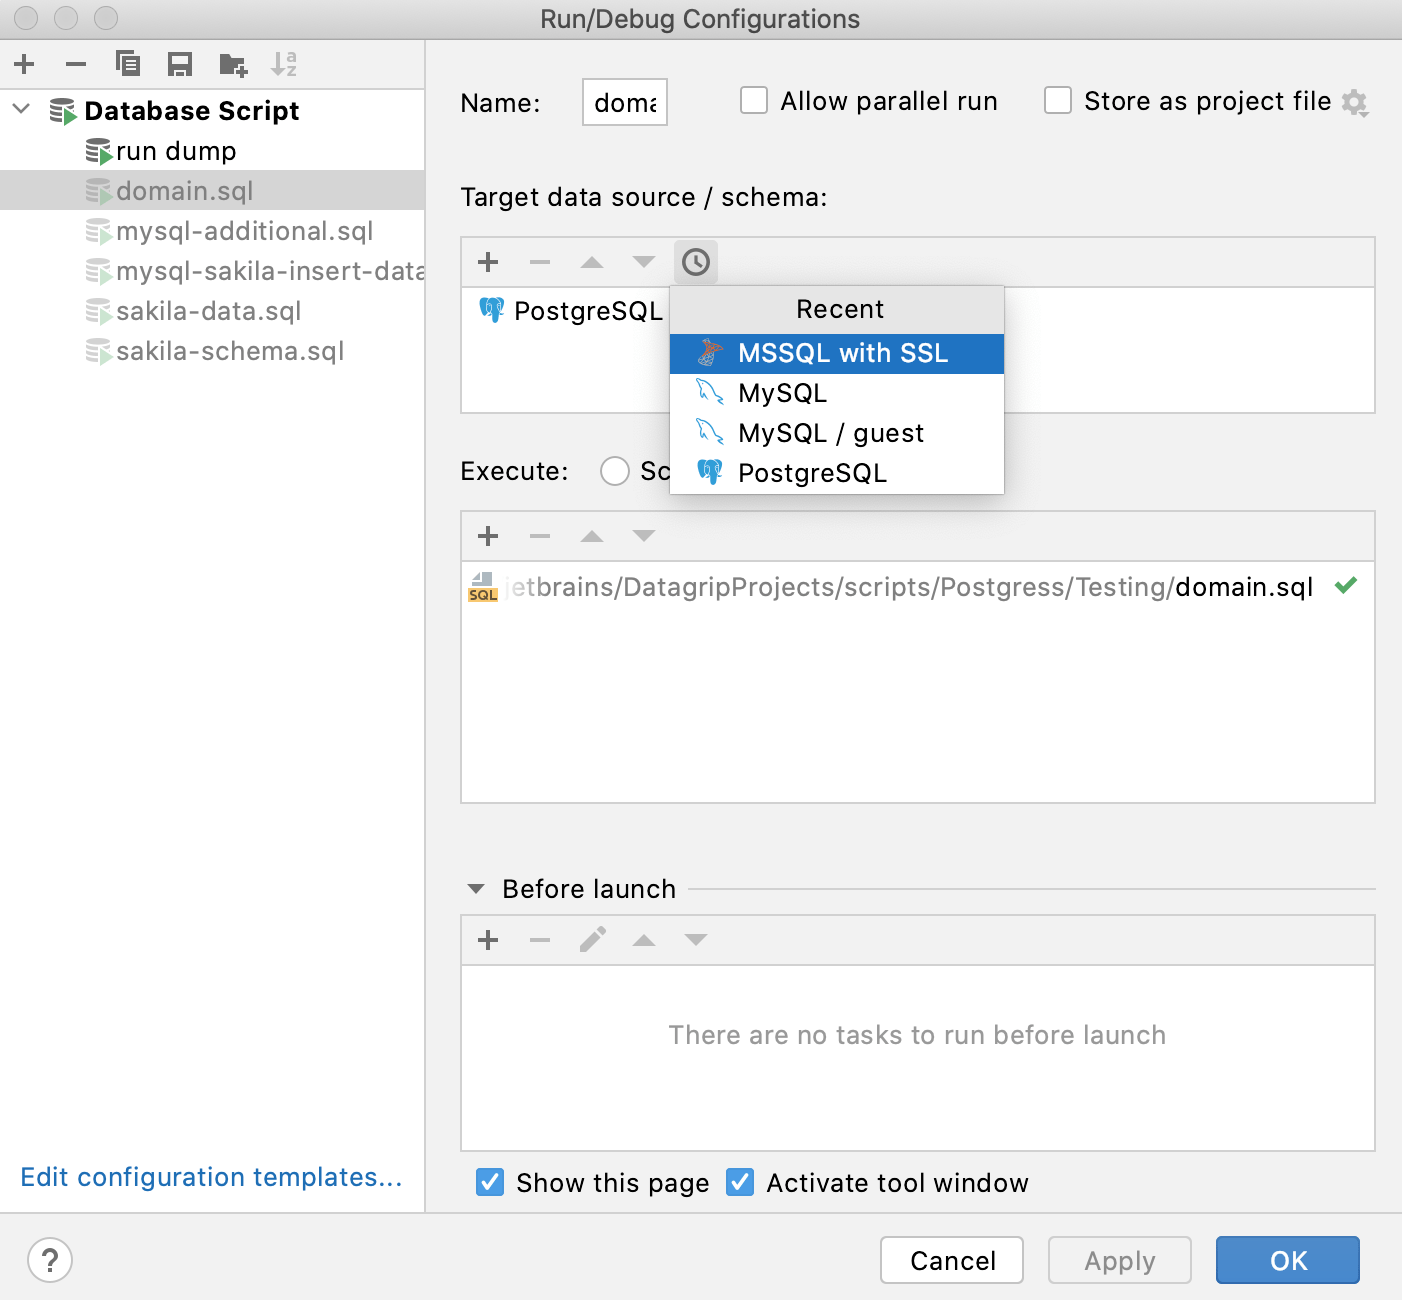Save the configuration using the save icon
Viewport: 1402px width, 1300px height.
coord(180,63)
